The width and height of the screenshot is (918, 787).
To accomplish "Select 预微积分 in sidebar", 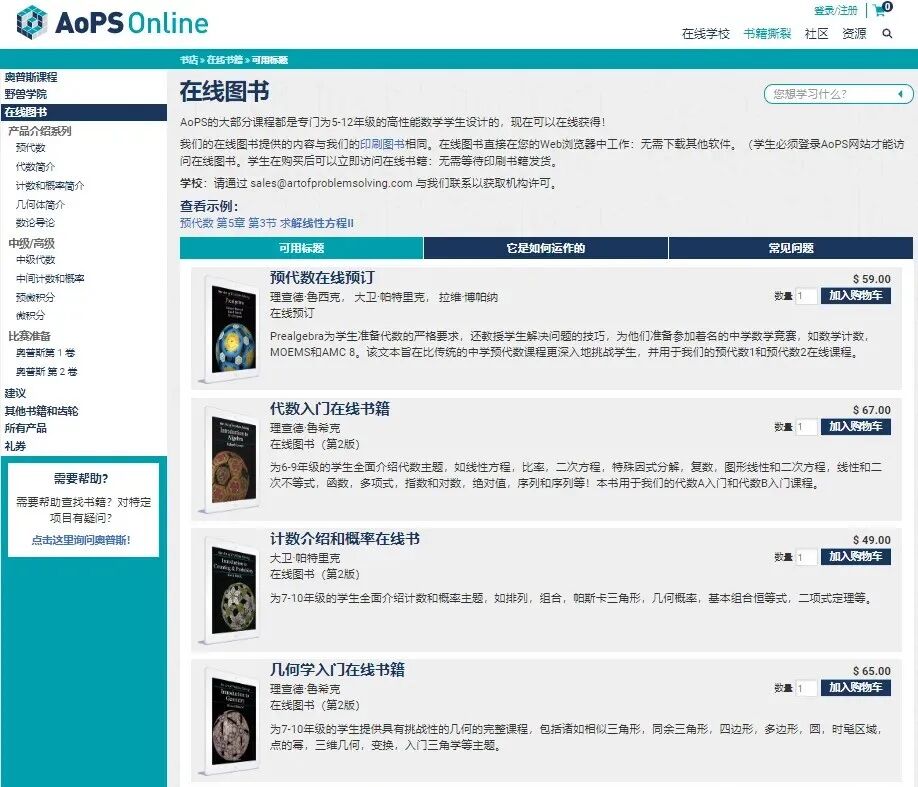I will (35, 297).
